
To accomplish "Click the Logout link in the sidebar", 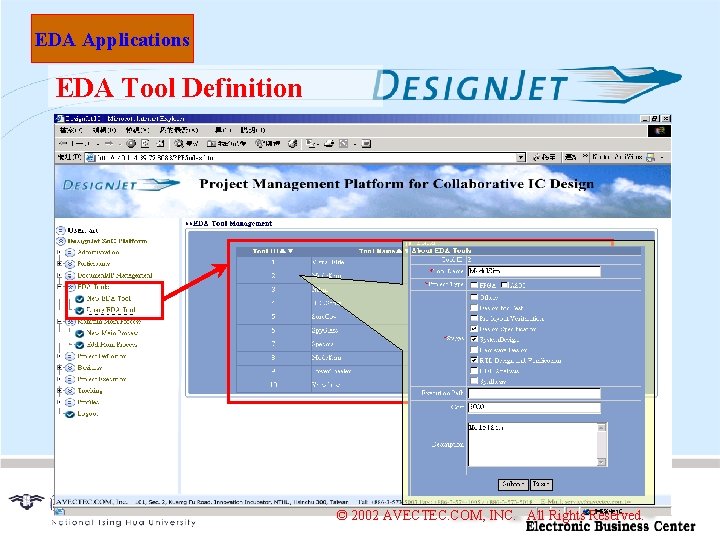I will (87, 414).
